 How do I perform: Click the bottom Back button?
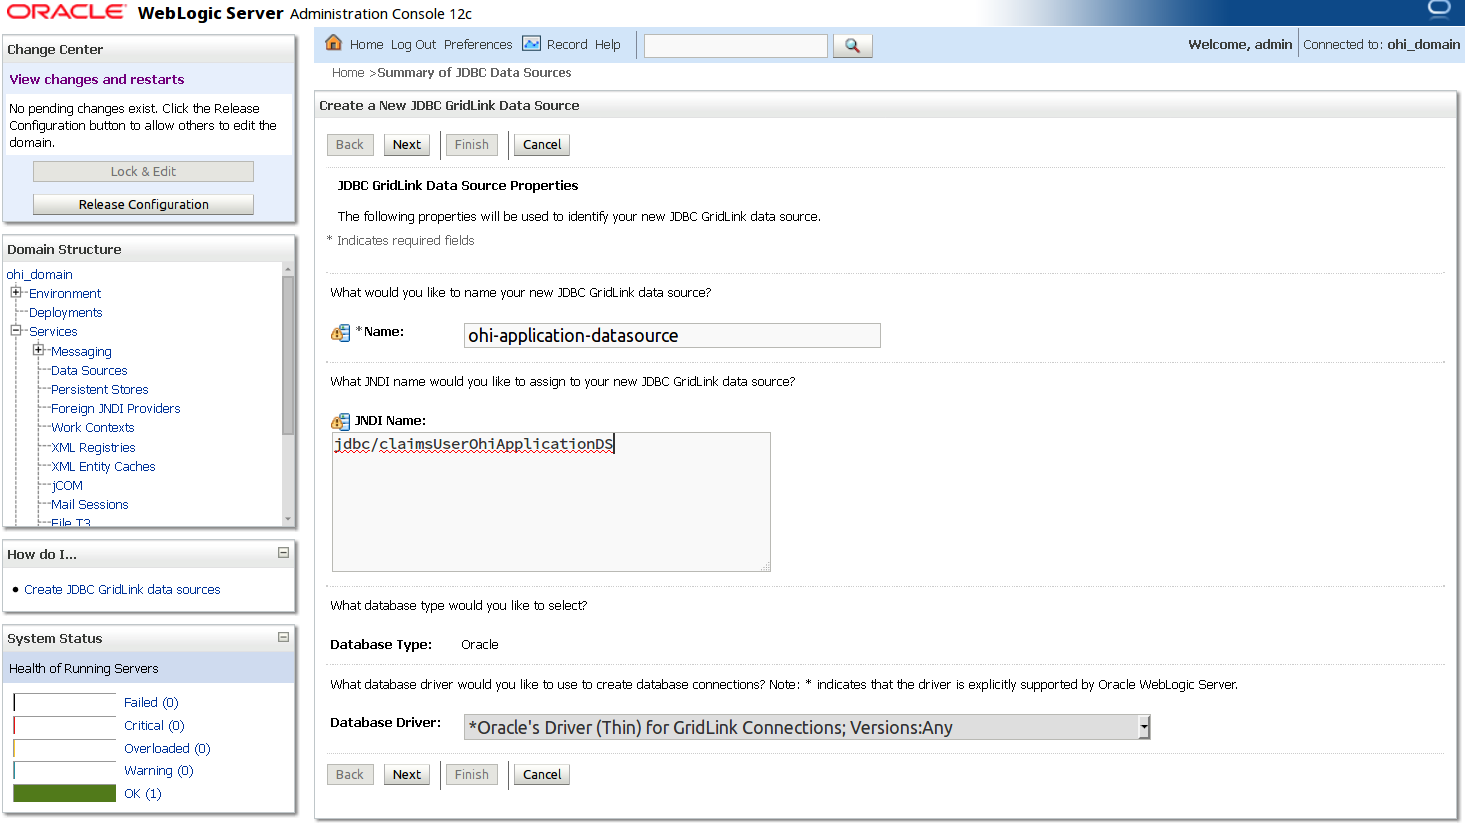point(350,775)
